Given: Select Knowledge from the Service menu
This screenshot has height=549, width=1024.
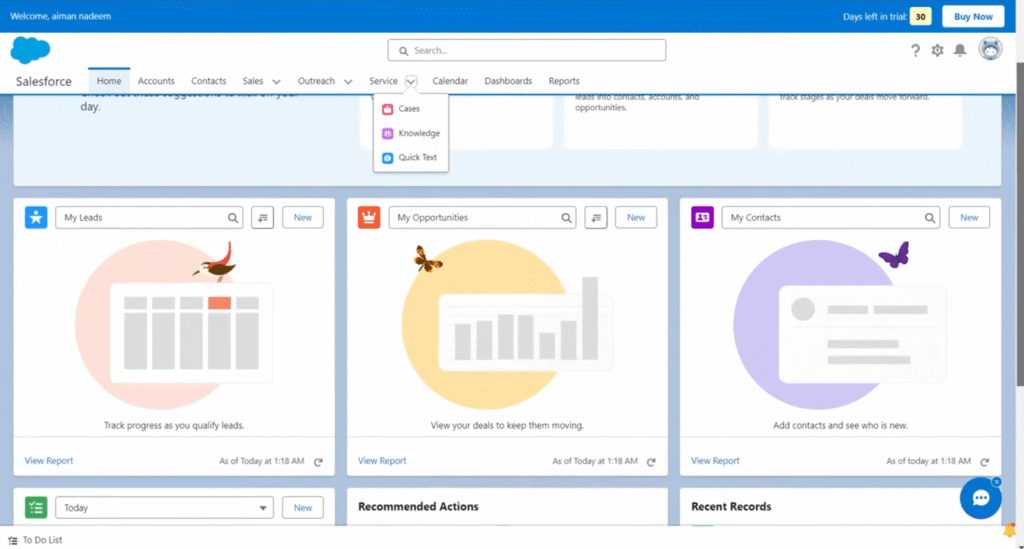Looking at the screenshot, I should [411, 133].
